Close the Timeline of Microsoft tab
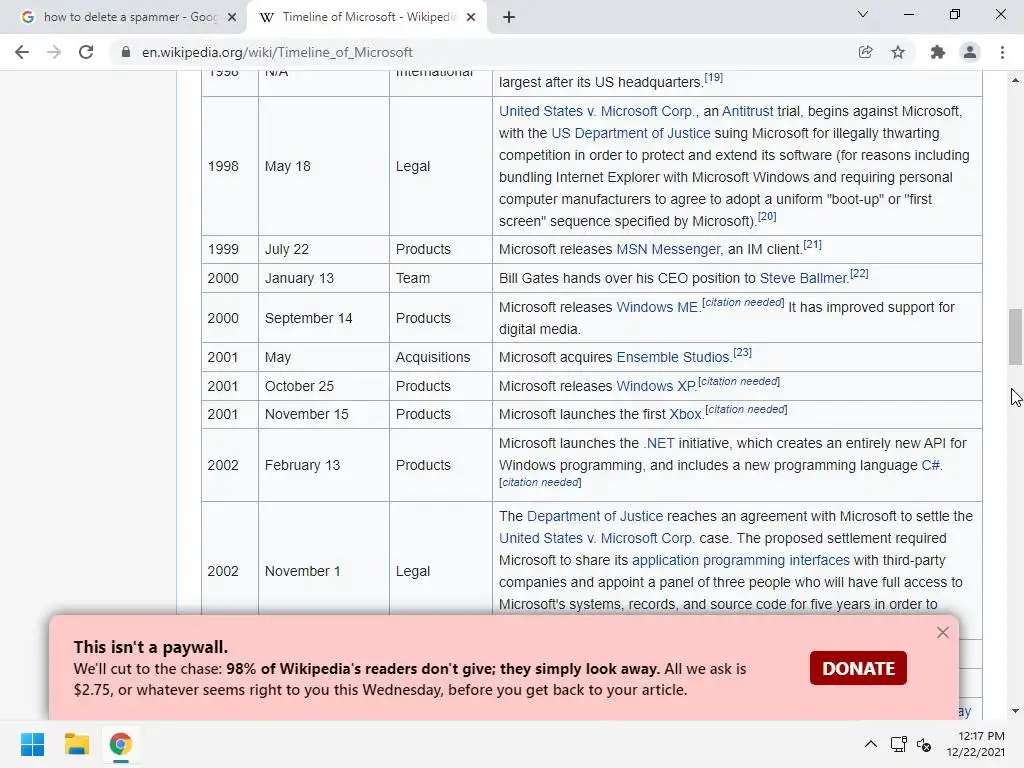Viewport: 1024px width, 768px height. (x=471, y=18)
